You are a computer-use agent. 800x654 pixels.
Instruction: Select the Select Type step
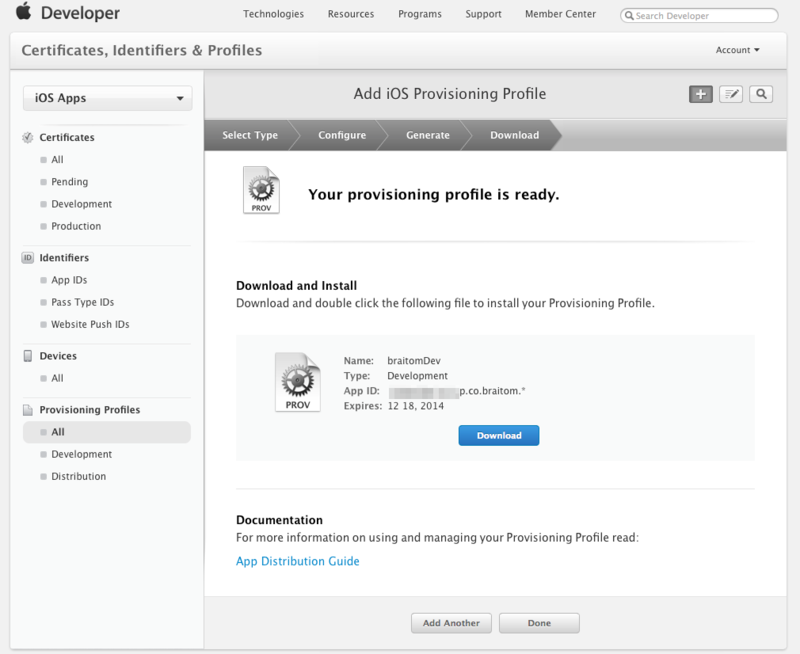pyautogui.click(x=250, y=135)
